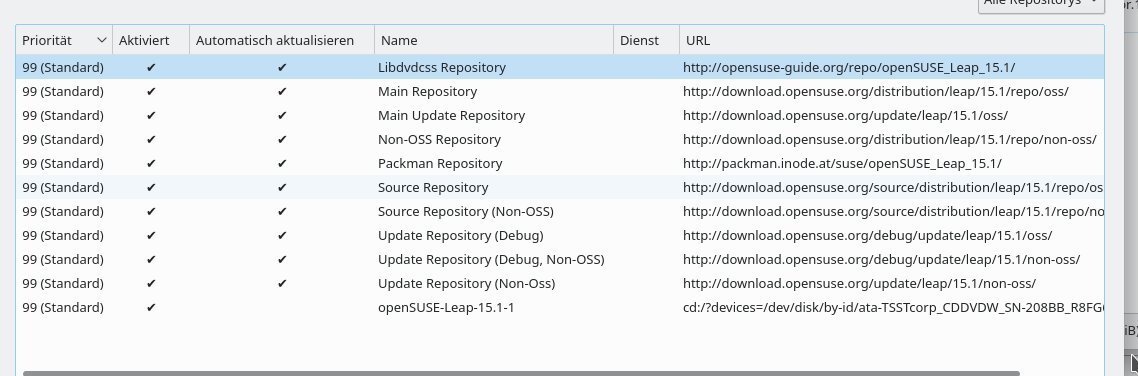Image resolution: width=1138 pixels, height=376 pixels.
Task: Toggle Aktiviert for Packman Repository
Action: tap(151, 163)
